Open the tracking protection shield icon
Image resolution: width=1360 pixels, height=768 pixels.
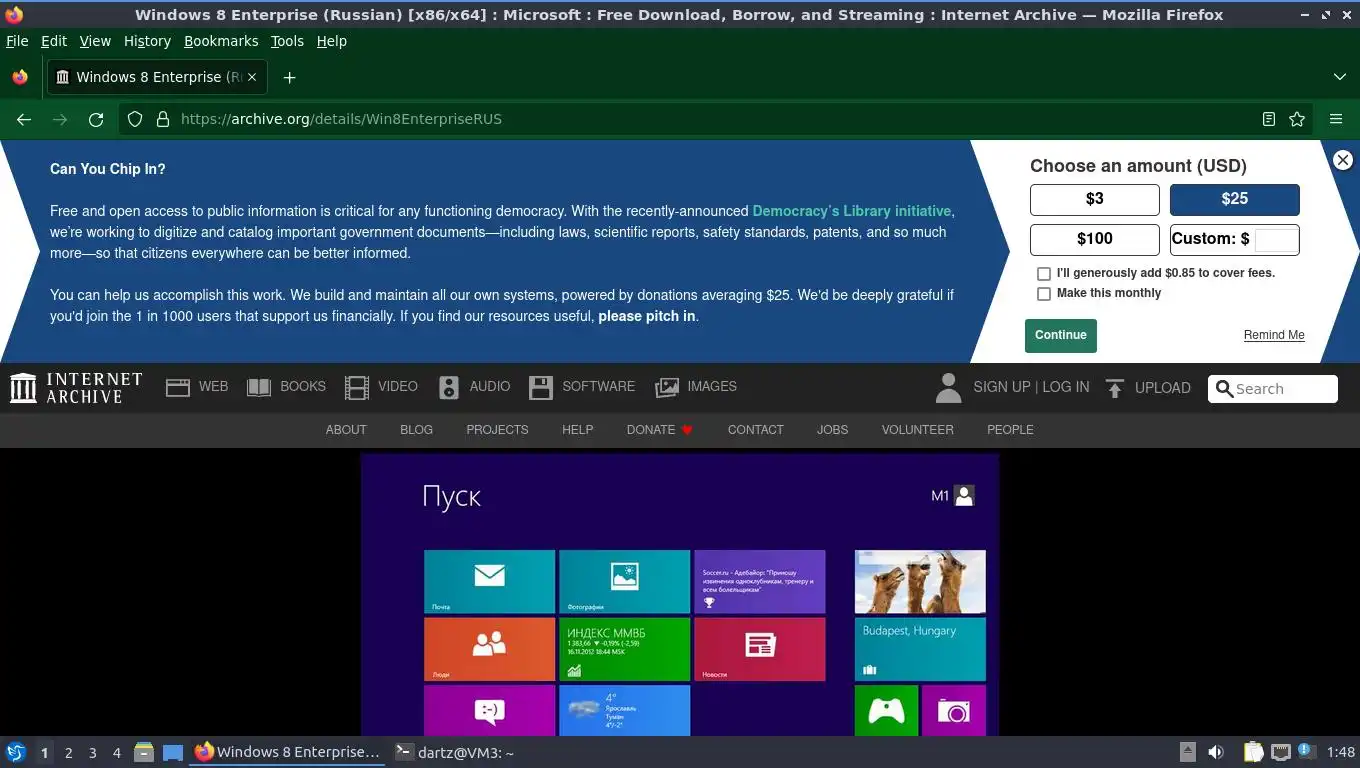[135, 119]
